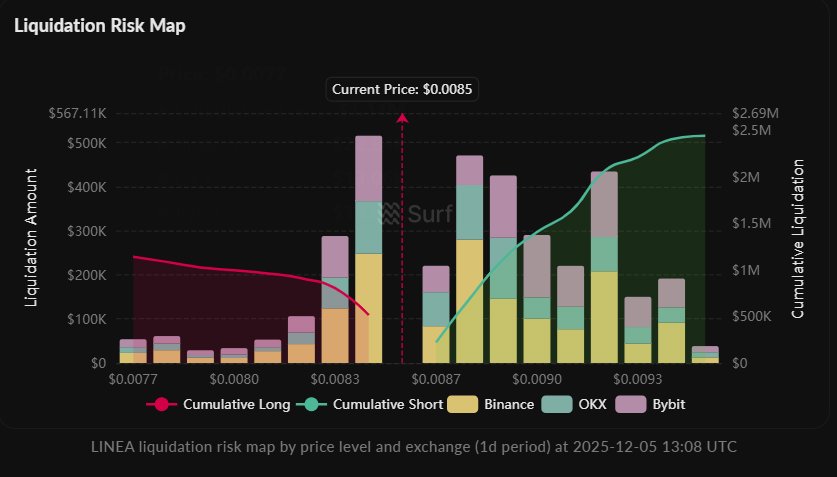The image size is (837, 477).
Task: Click the leftmost bar at $0.0077
Action: 133,351
